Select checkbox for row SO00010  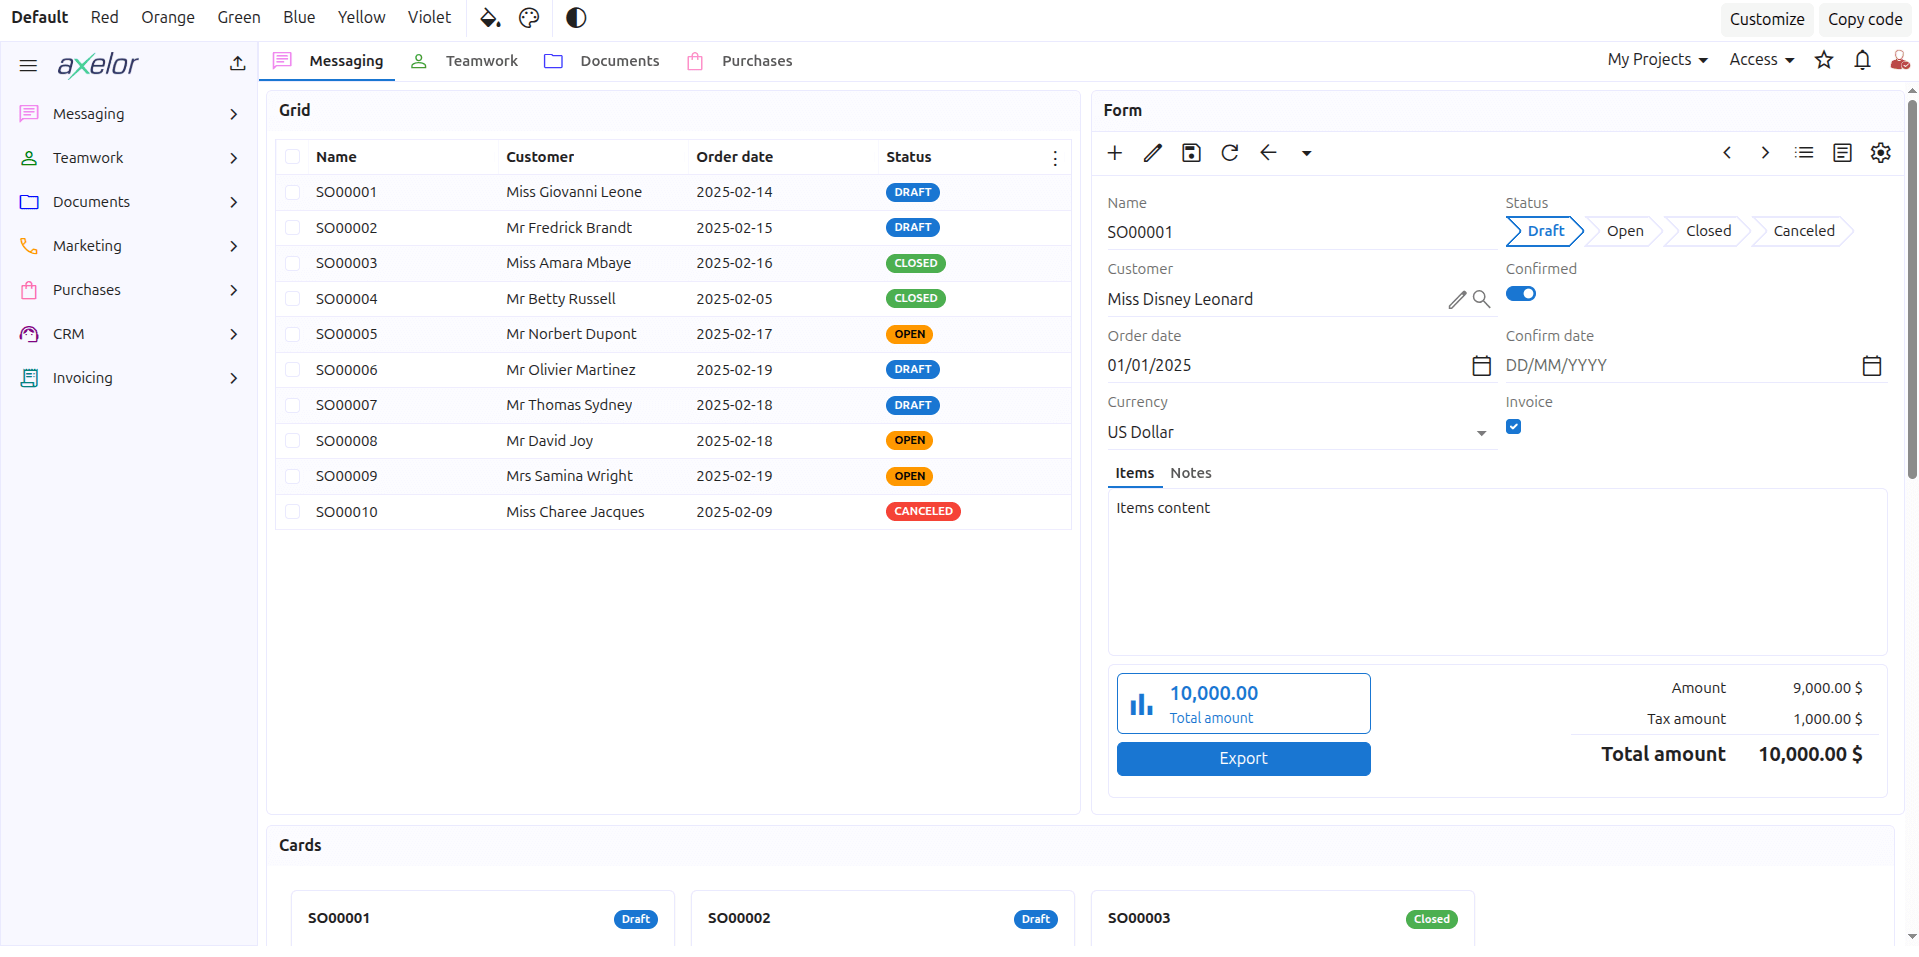pyautogui.click(x=292, y=512)
